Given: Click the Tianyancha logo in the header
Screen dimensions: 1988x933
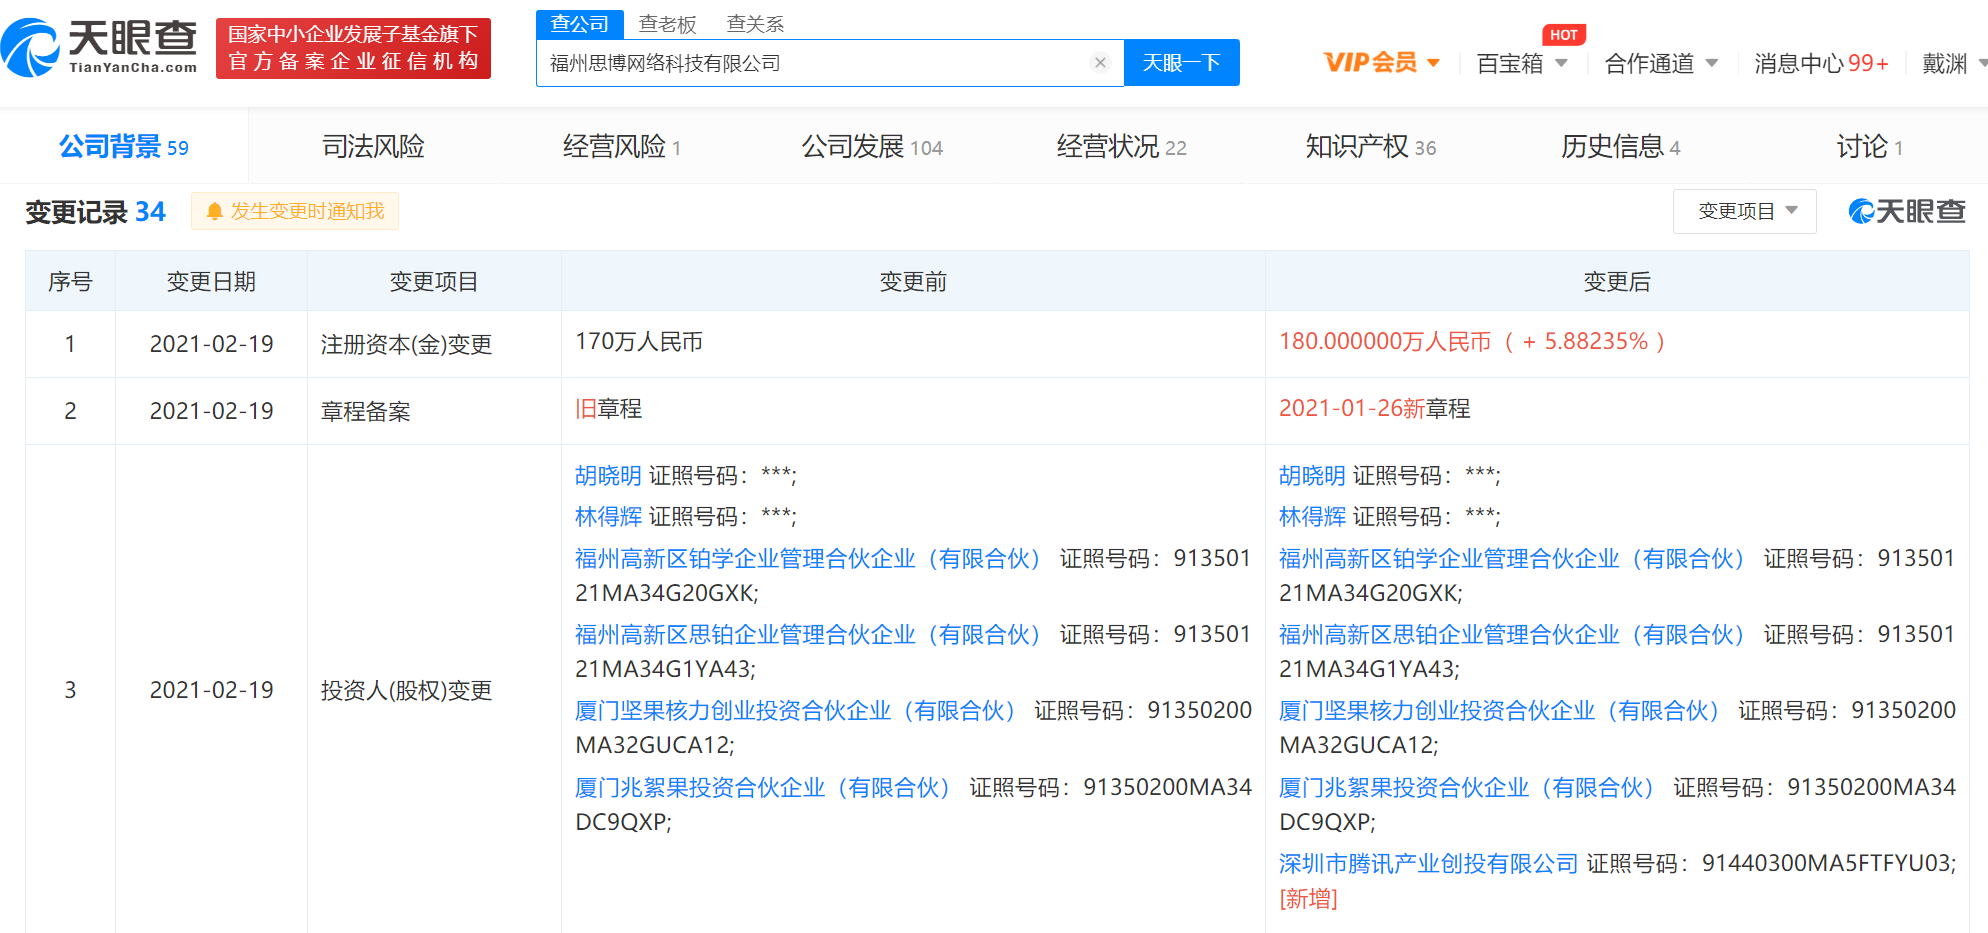Looking at the screenshot, I should [x=100, y=47].
